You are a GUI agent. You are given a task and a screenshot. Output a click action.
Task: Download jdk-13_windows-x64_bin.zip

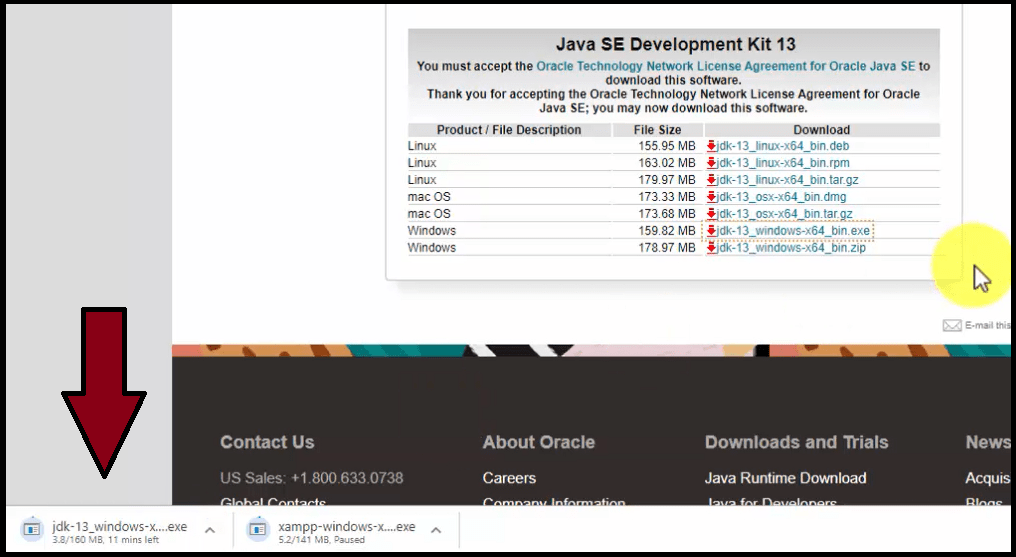pos(791,247)
